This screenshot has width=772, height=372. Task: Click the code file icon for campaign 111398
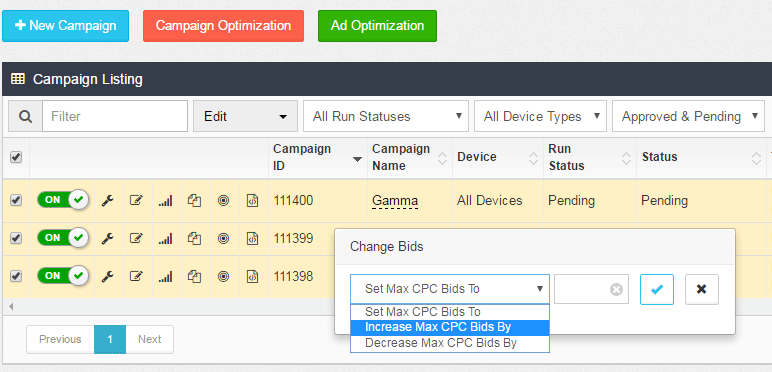(253, 277)
